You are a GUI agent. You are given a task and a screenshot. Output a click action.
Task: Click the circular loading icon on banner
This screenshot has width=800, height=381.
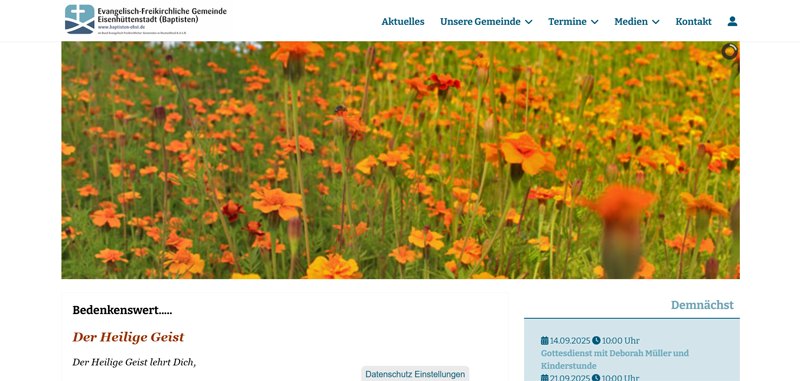(x=730, y=52)
